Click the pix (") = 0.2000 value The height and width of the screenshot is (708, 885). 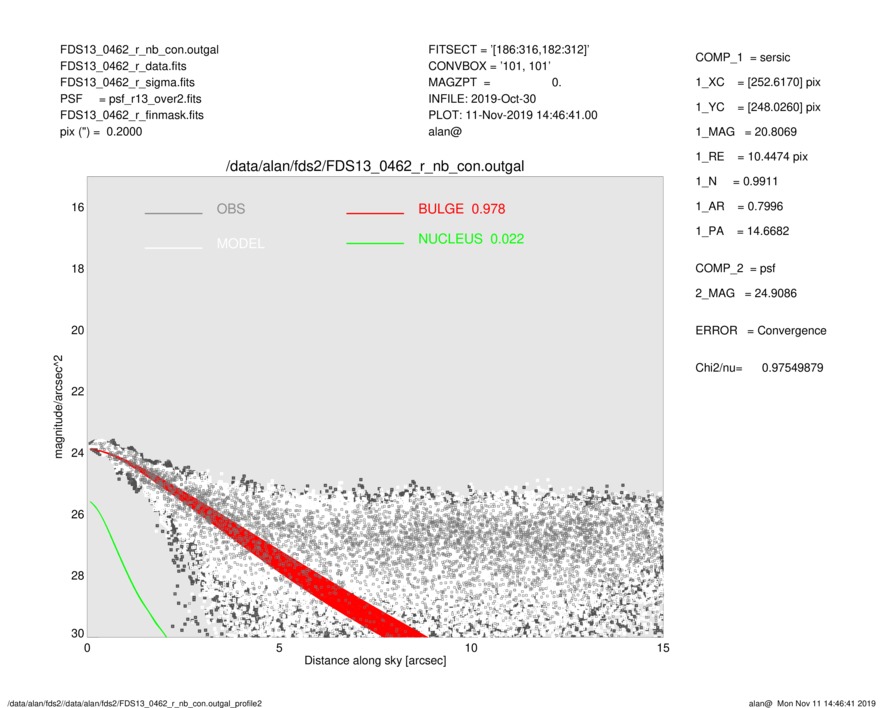pyautogui.click(x=101, y=132)
